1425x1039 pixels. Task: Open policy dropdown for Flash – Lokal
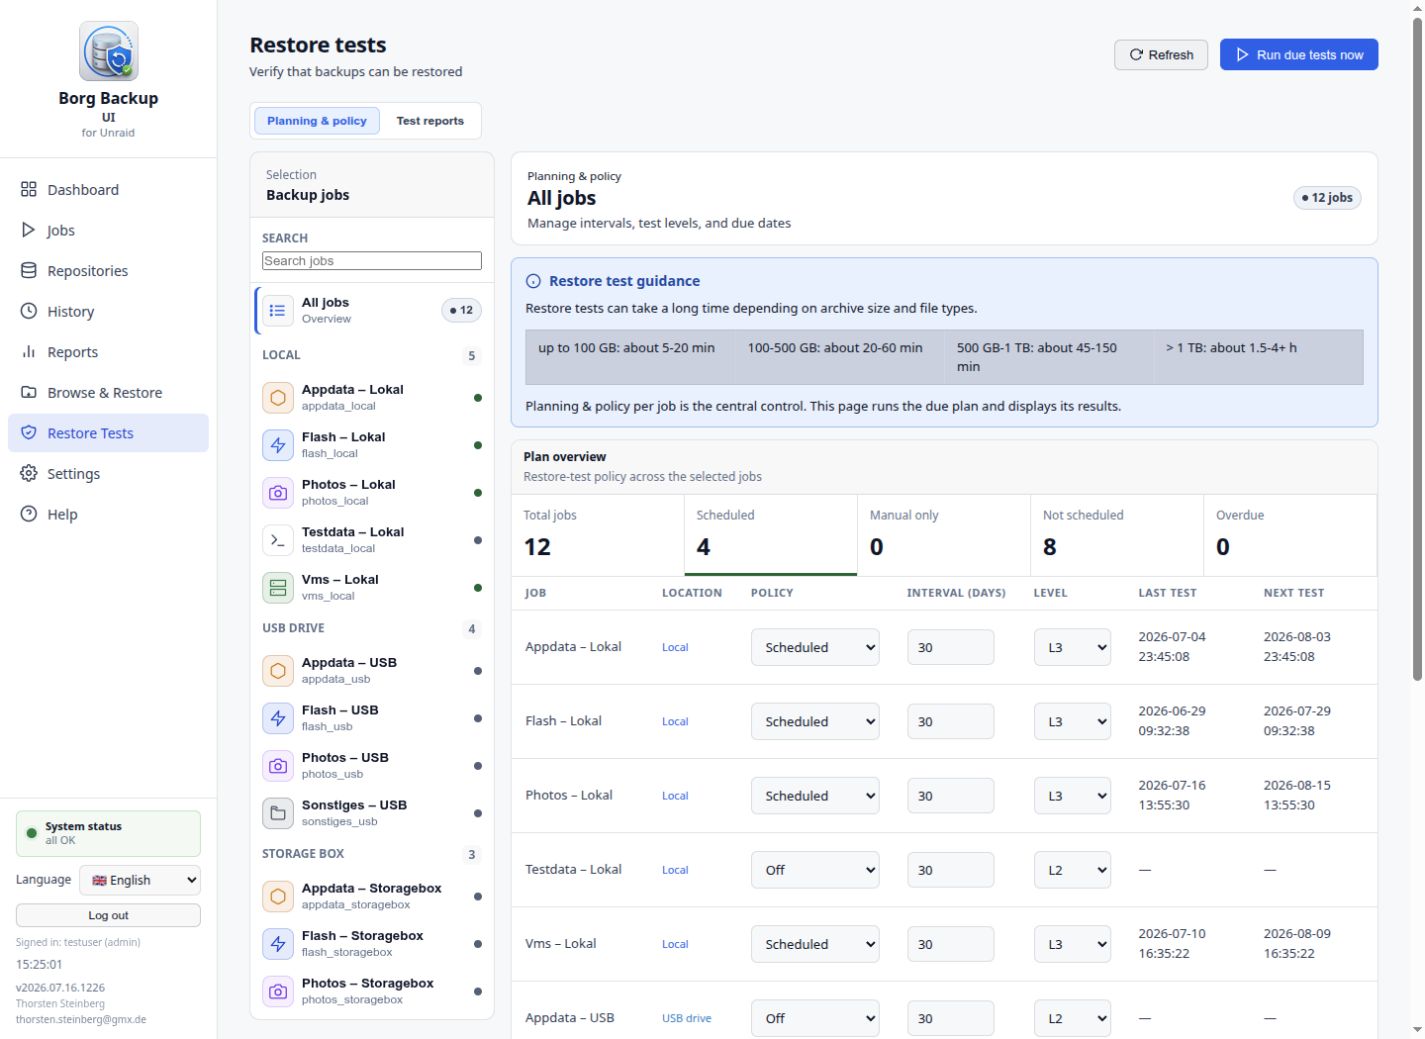(x=815, y=721)
